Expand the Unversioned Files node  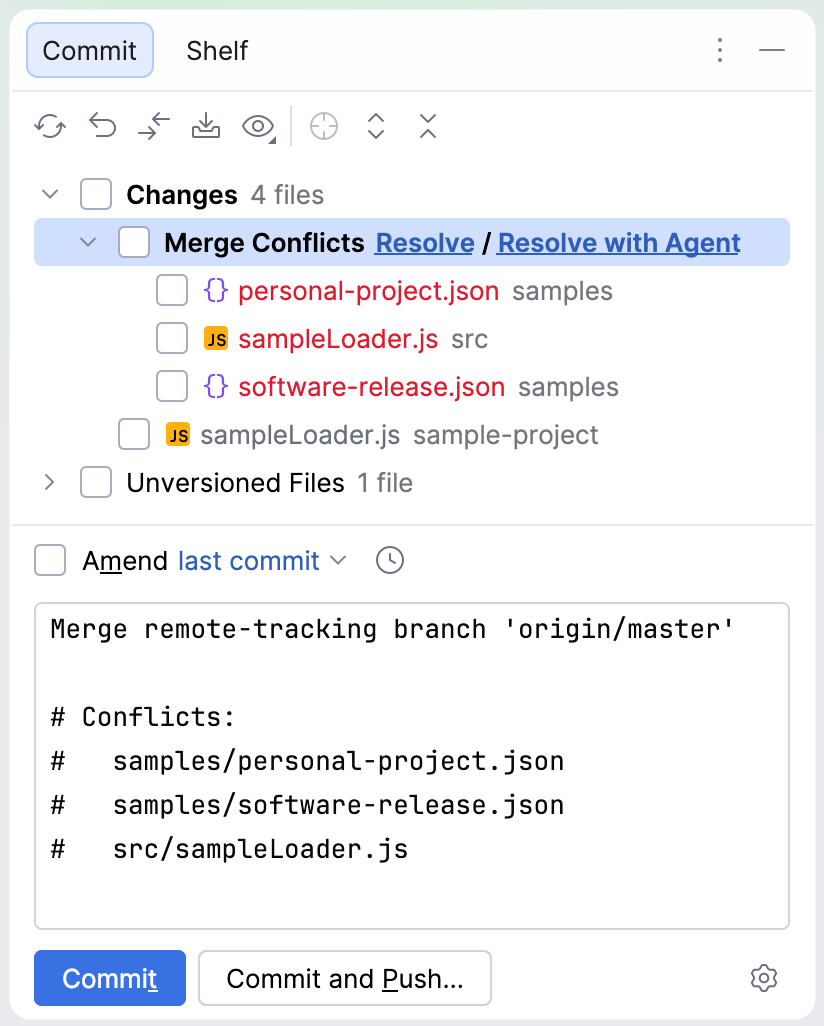pos(50,483)
